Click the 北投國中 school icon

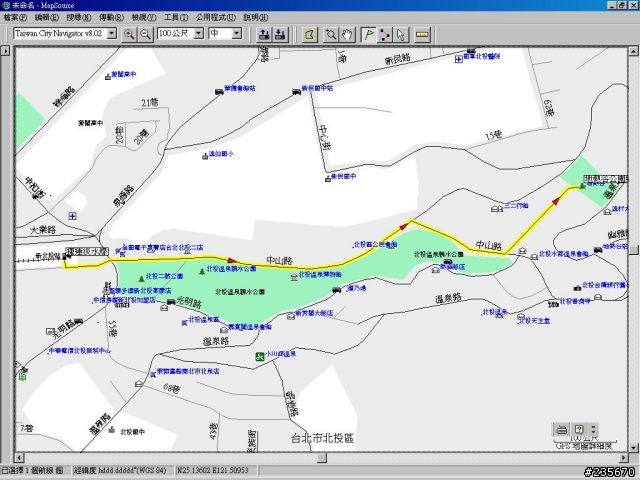coord(112,430)
